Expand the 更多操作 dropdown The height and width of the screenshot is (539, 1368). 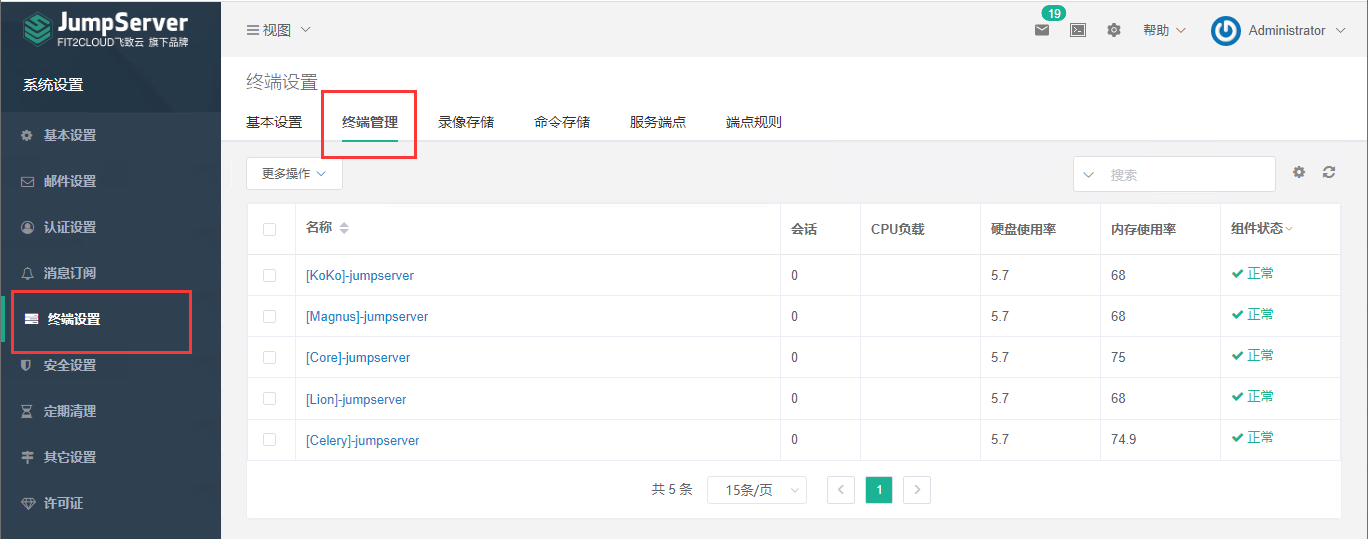click(294, 173)
